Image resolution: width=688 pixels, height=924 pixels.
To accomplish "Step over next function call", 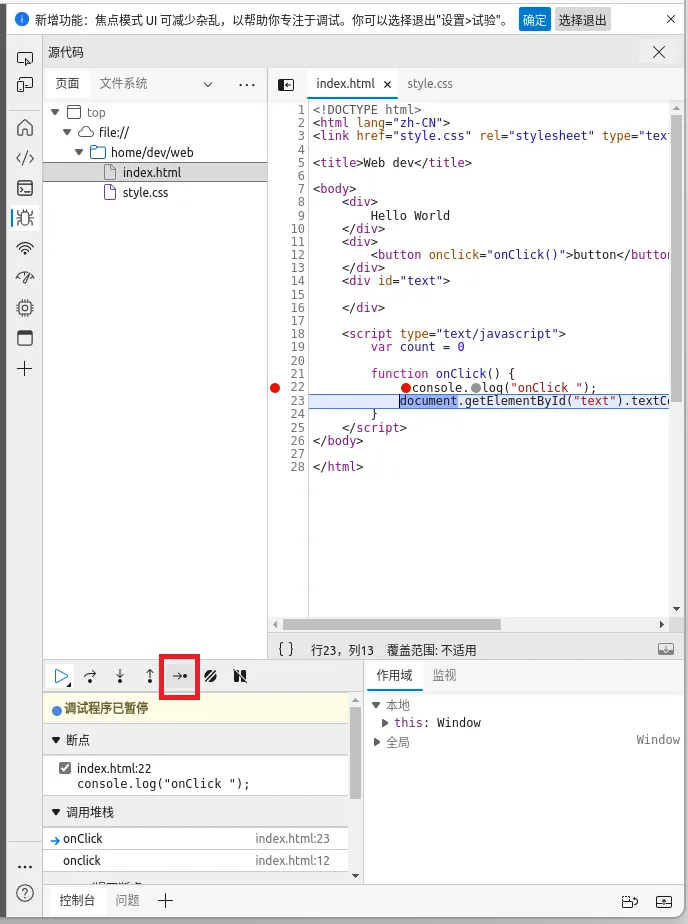I will pyautogui.click(x=90, y=676).
